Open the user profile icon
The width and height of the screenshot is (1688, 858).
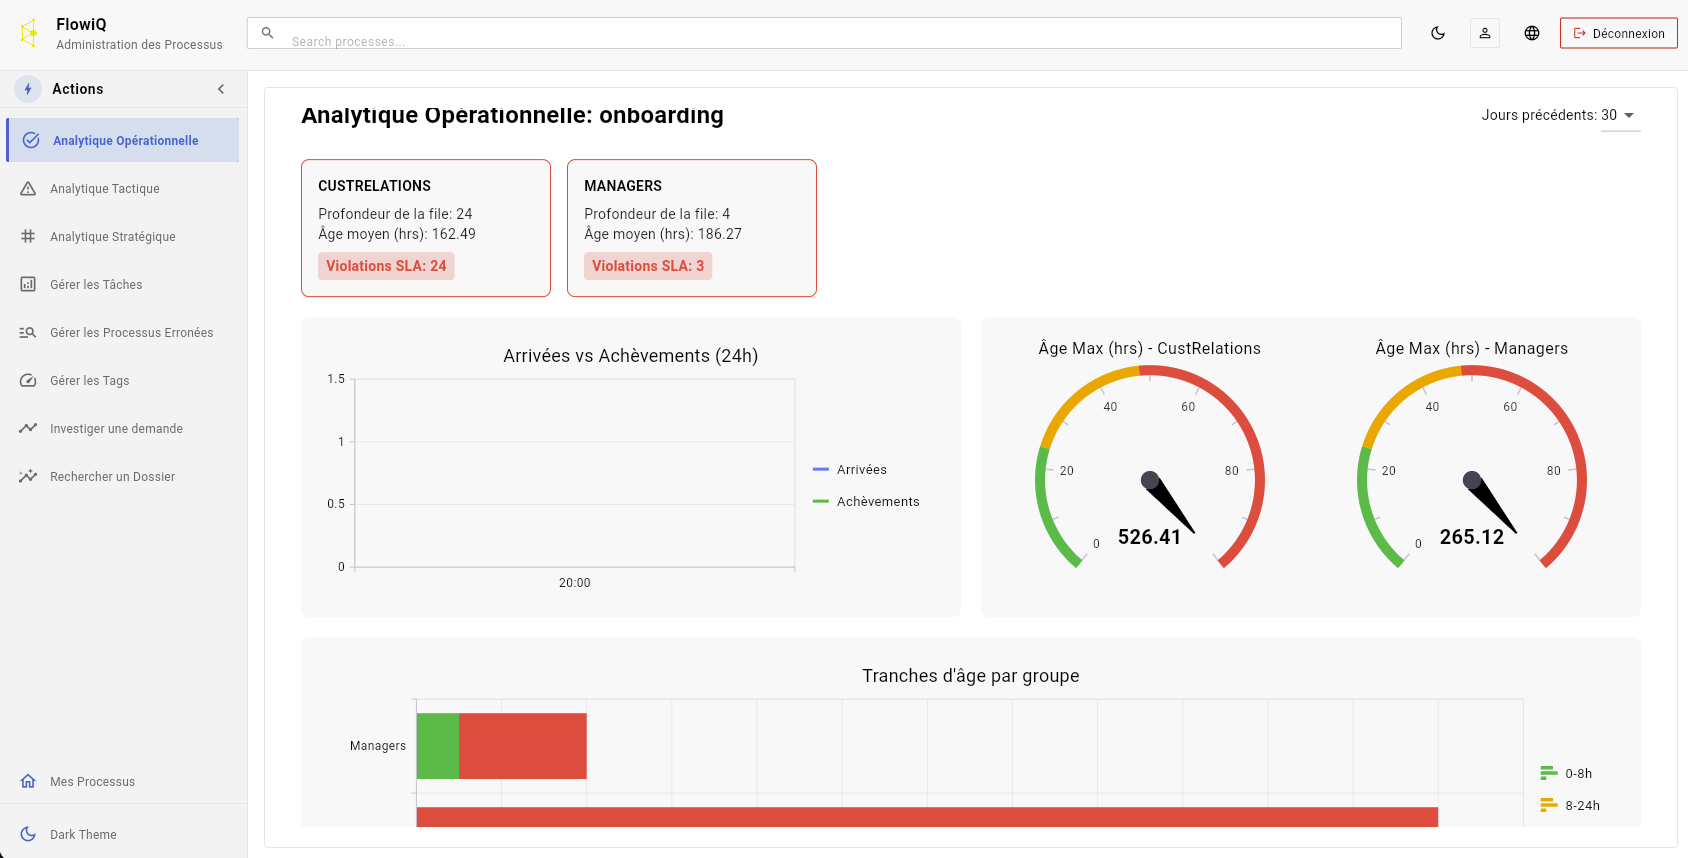[x=1485, y=33]
